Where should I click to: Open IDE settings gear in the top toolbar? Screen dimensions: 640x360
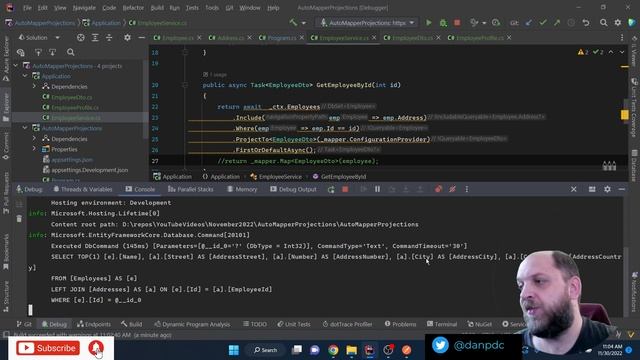pos(618,23)
